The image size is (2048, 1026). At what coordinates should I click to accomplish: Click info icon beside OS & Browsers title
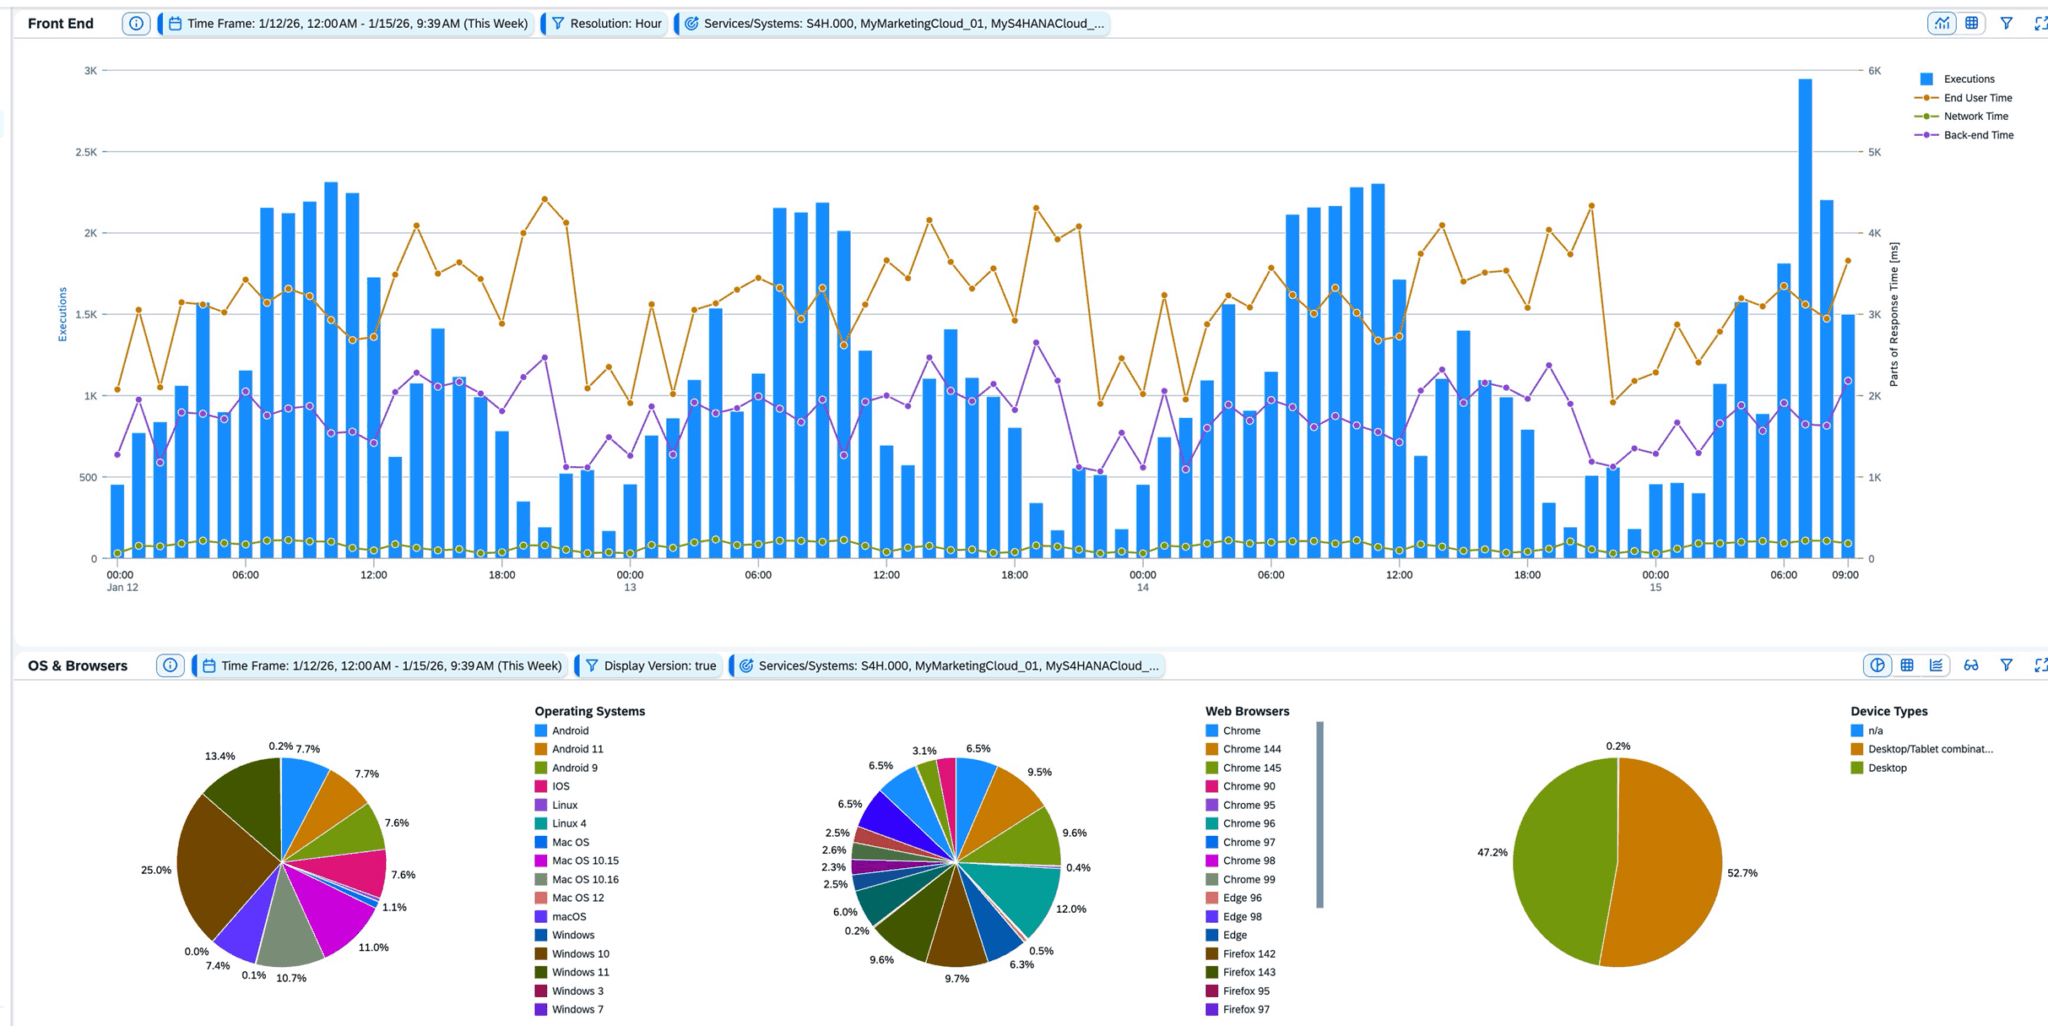(x=170, y=665)
